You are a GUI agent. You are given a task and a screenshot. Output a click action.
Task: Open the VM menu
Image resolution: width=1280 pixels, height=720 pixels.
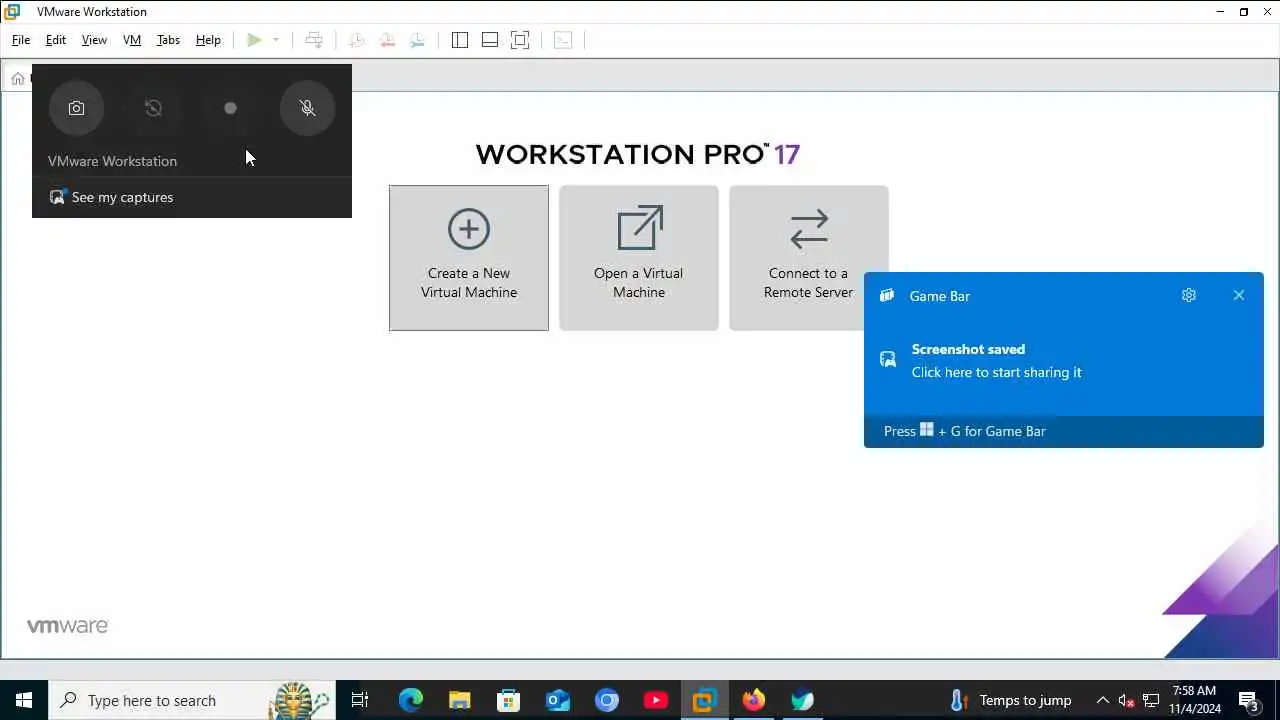[132, 40]
